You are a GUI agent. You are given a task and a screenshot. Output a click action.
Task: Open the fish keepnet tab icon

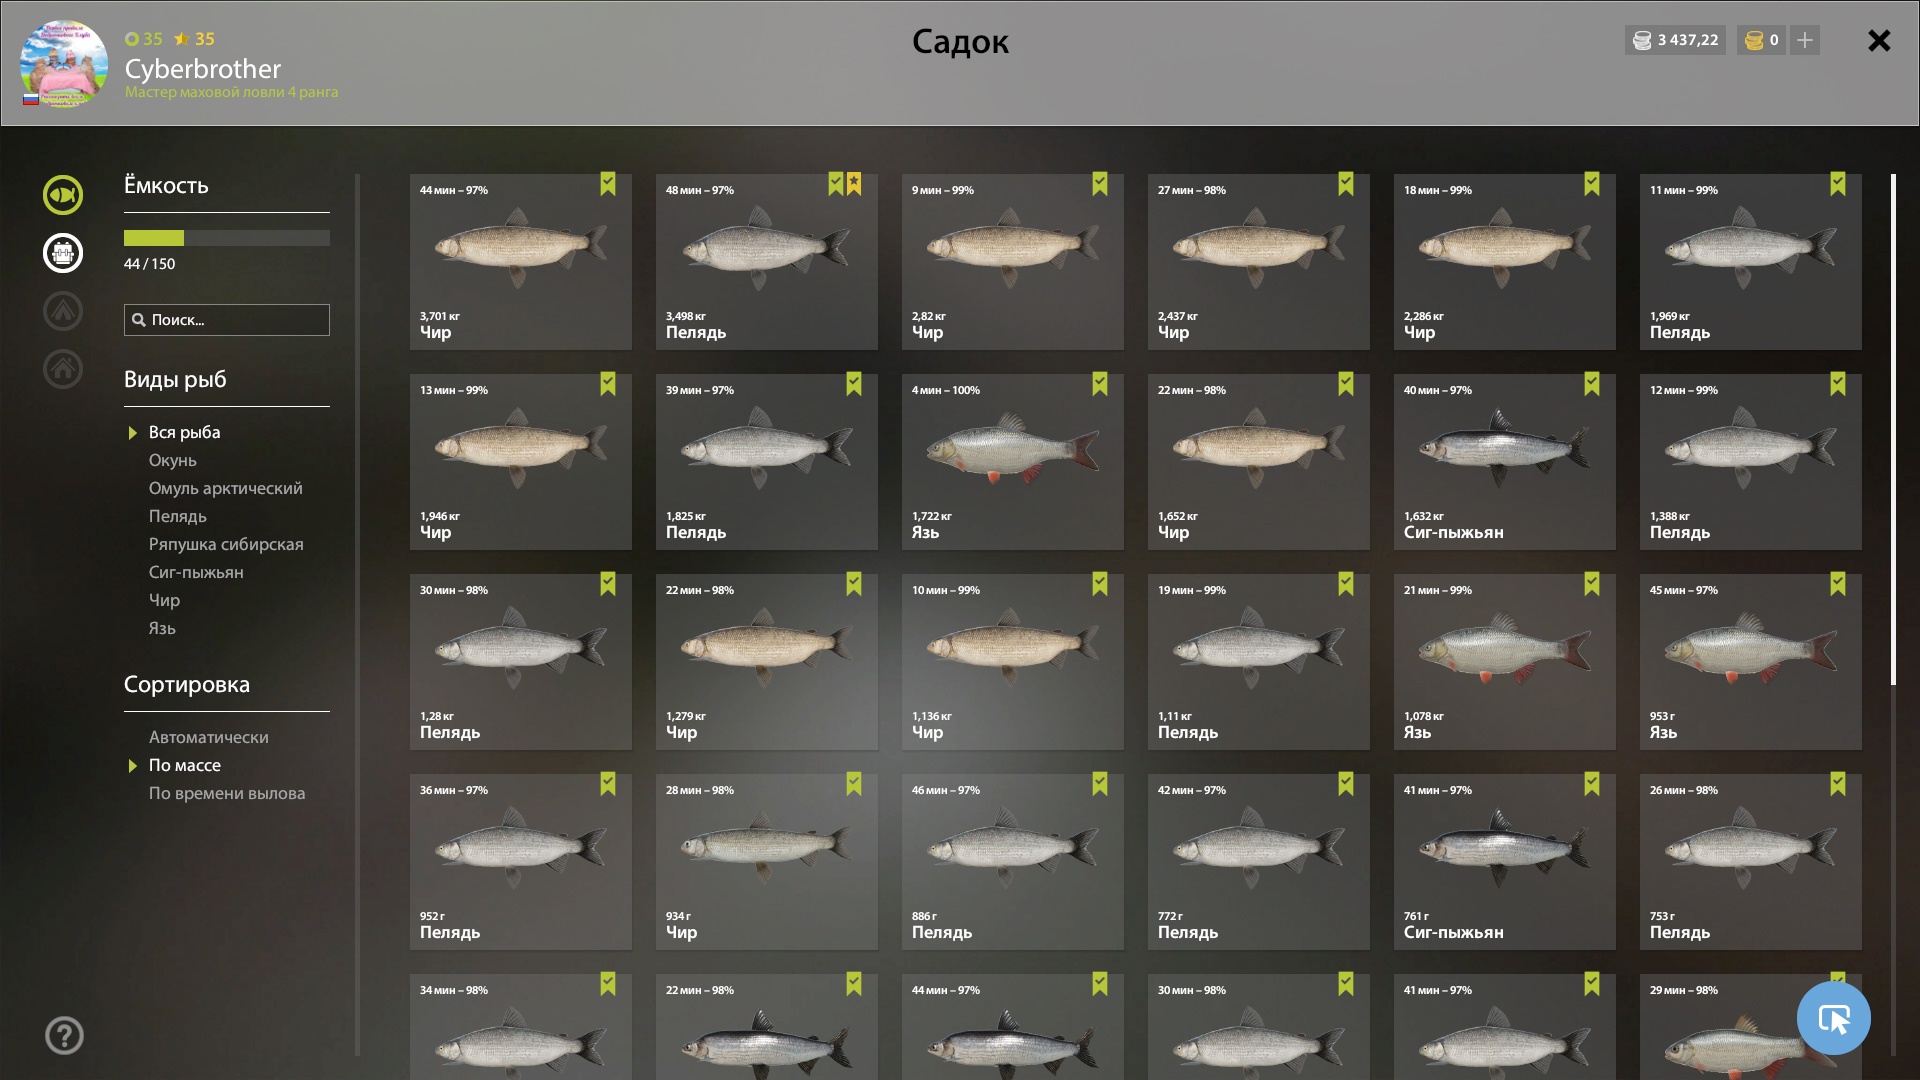(x=62, y=195)
